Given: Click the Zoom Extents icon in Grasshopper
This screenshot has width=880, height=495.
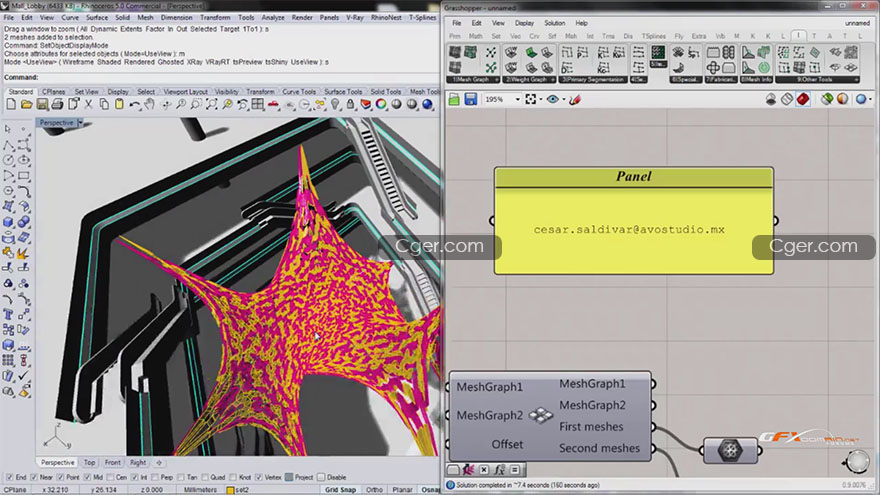Looking at the screenshot, I should tap(530, 100).
